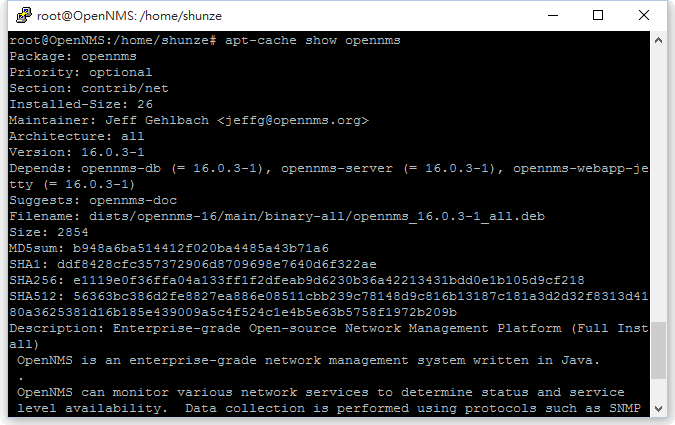
Task: Click the window title text root@OpenNMS
Action: click(129, 16)
